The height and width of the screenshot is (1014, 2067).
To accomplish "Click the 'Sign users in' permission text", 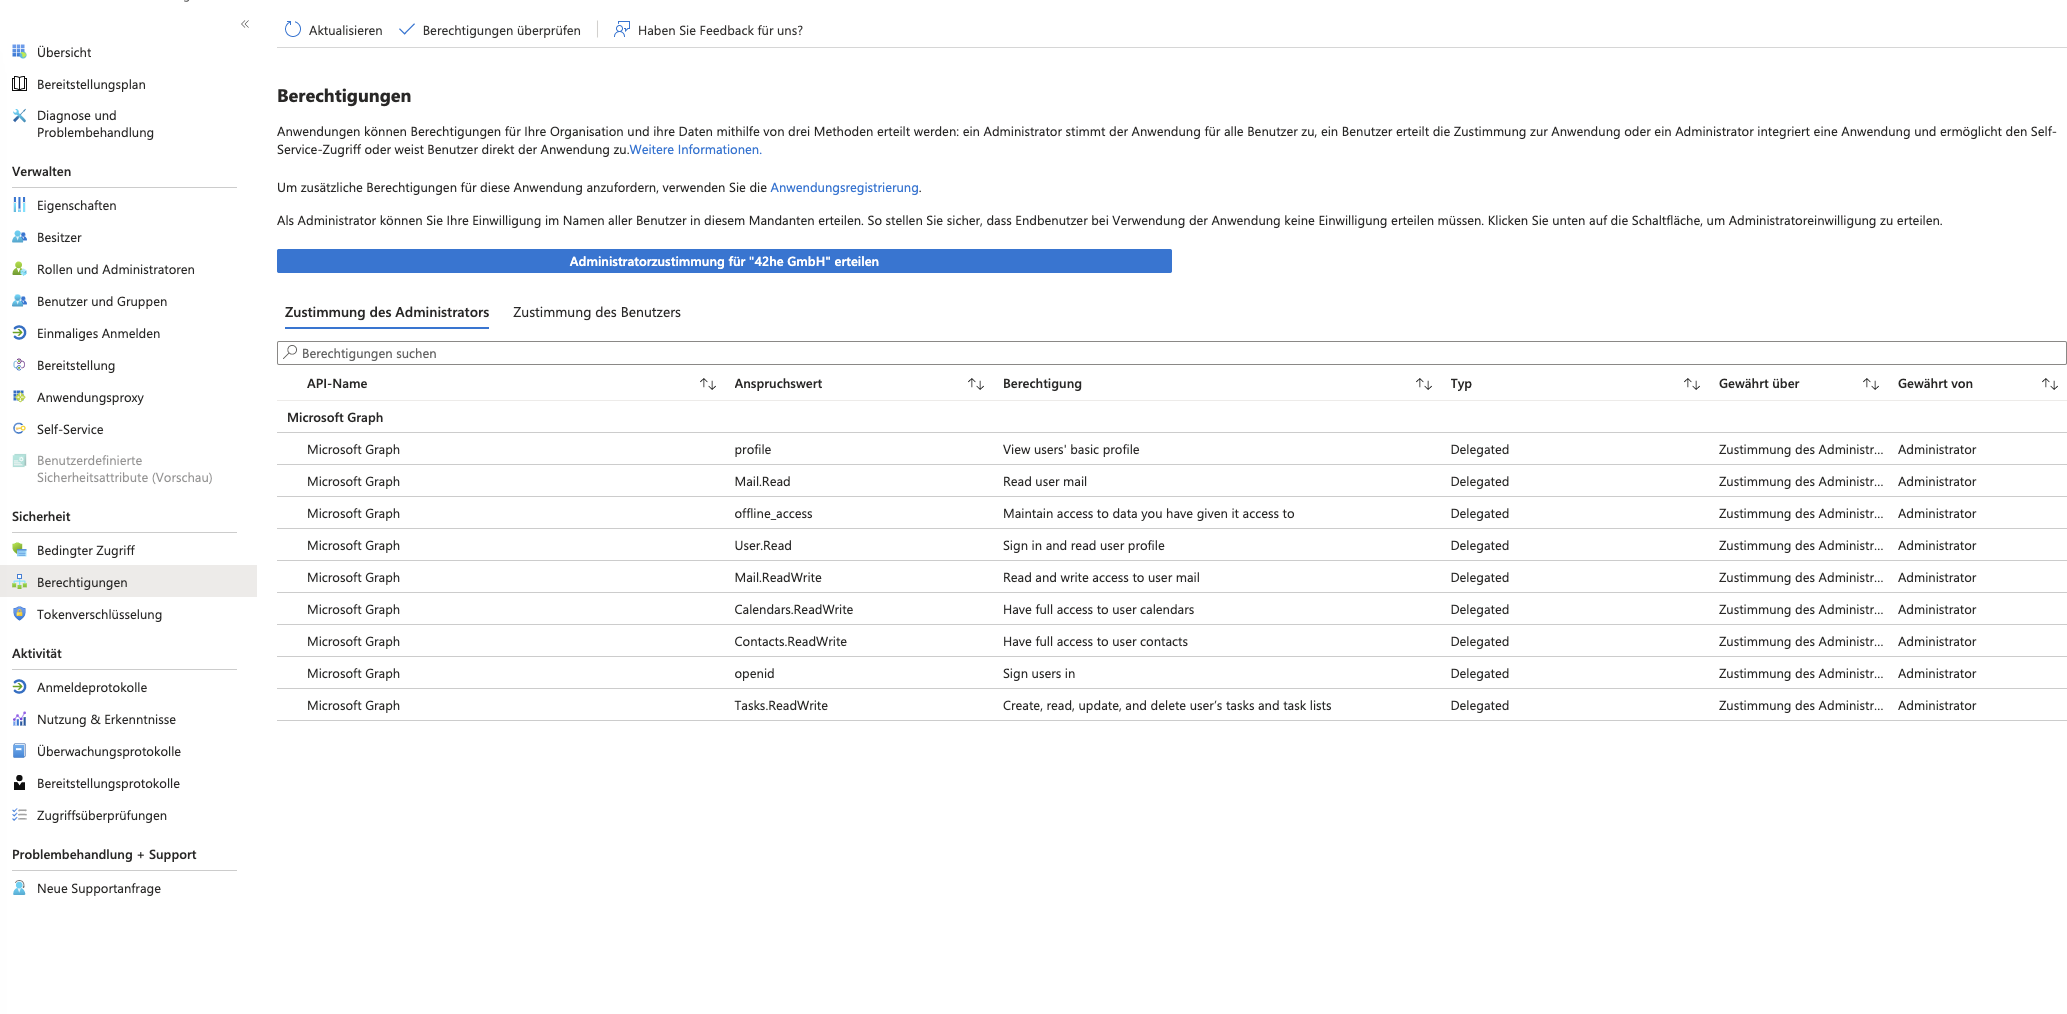I will click(x=1039, y=673).
